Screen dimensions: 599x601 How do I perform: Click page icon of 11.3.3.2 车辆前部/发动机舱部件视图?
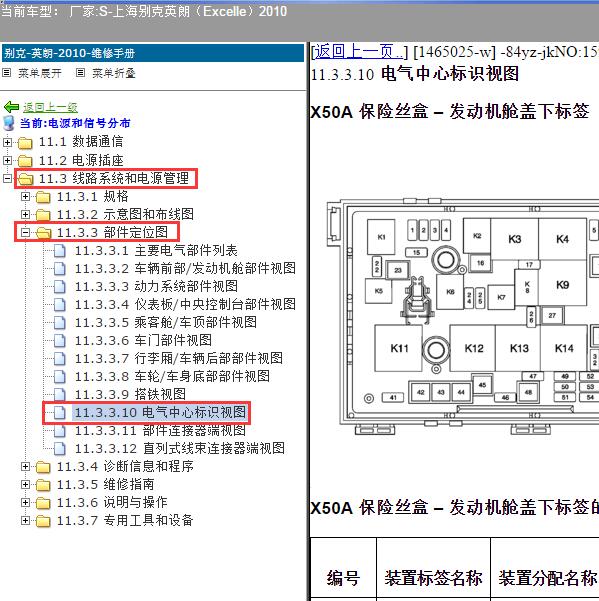[59, 269]
